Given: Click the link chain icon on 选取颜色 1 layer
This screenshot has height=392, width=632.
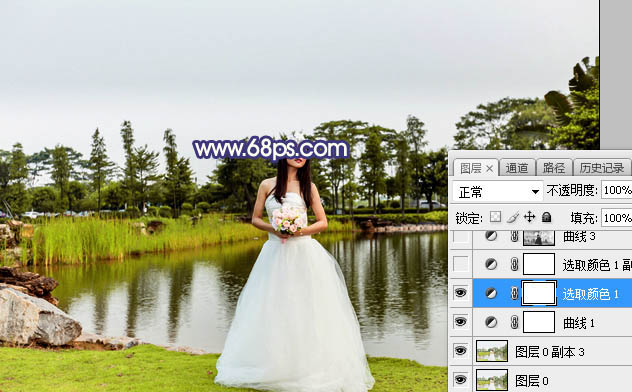Looking at the screenshot, I should [x=514, y=293].
